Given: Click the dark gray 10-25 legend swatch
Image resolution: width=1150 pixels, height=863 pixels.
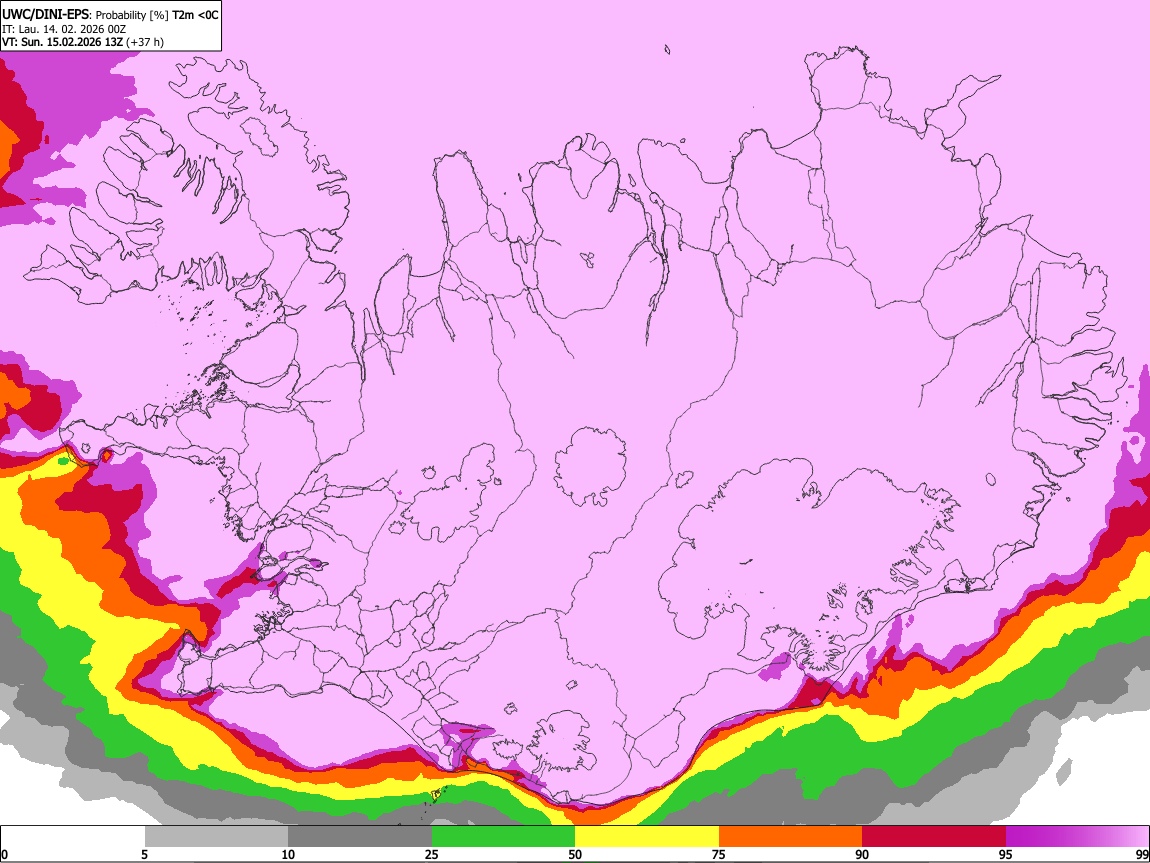Looking at the screenshot, I should click(359, 837).
